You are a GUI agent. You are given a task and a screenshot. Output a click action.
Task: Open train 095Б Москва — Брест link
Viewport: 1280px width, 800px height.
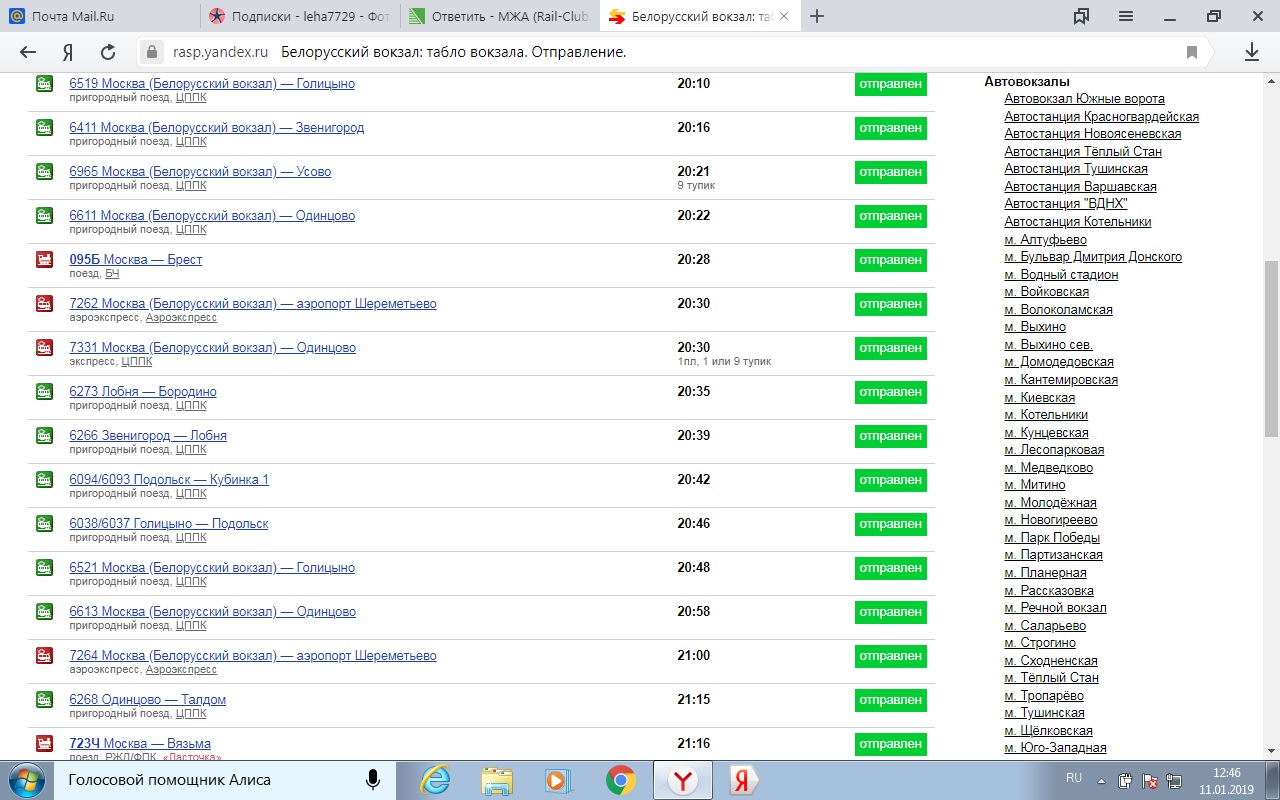pyautogui.click(x=135, y=259)
